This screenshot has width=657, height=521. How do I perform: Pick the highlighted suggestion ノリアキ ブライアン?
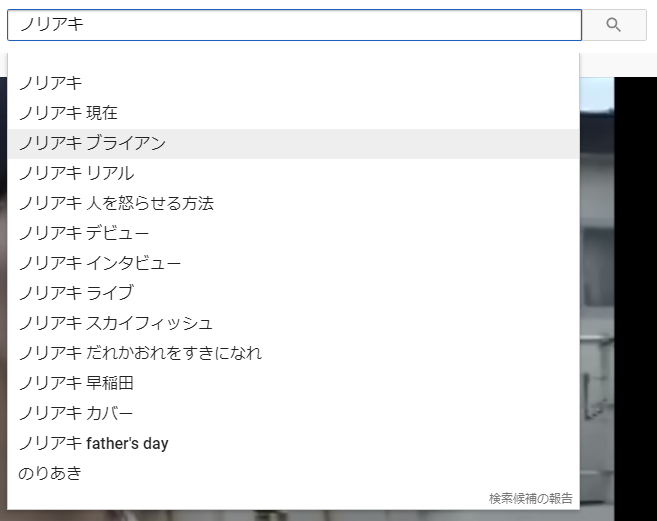pos(293,143)
